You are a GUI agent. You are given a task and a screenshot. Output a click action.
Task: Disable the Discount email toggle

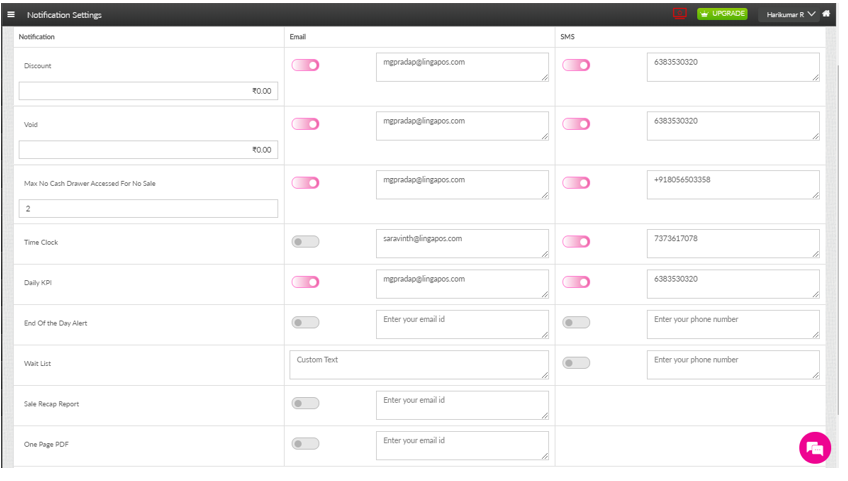(x=305, y=65)
